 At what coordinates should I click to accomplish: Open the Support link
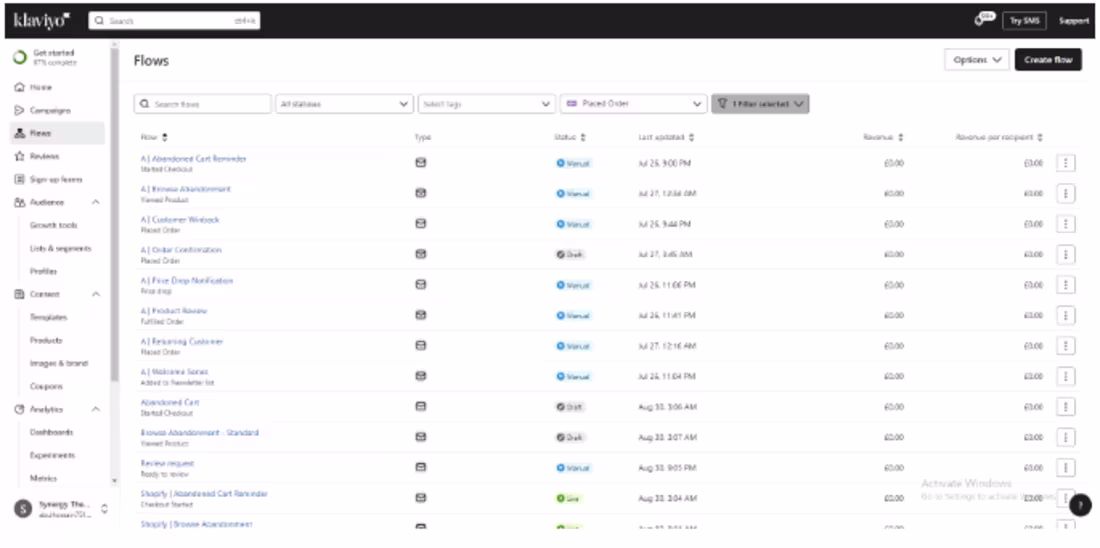click(x=1073, y=21)
